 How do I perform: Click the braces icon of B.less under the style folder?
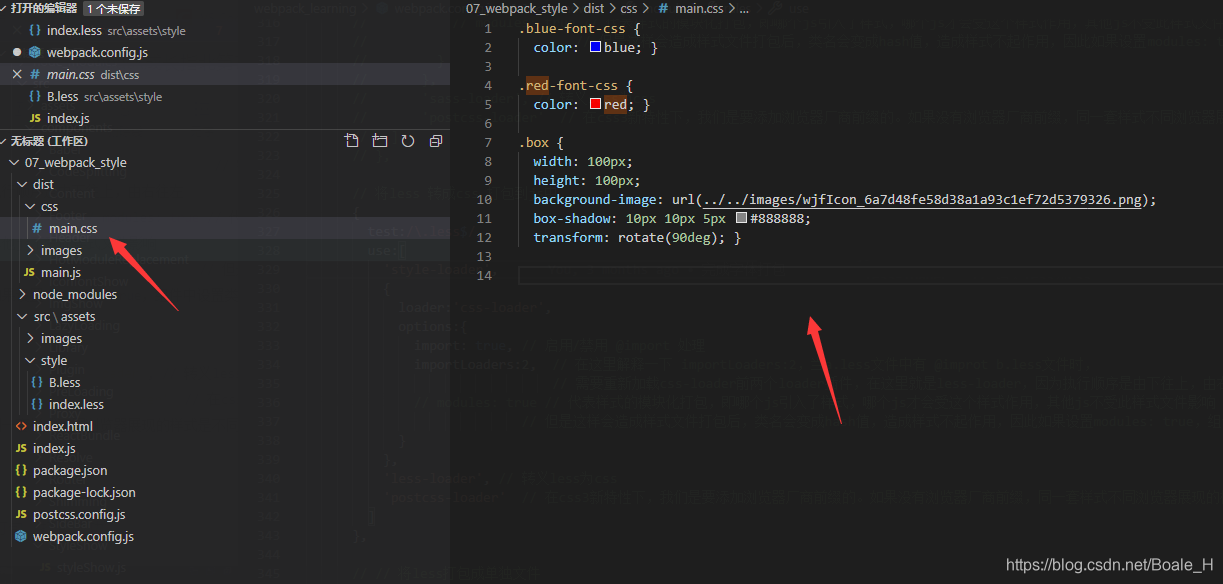(37, 382)
